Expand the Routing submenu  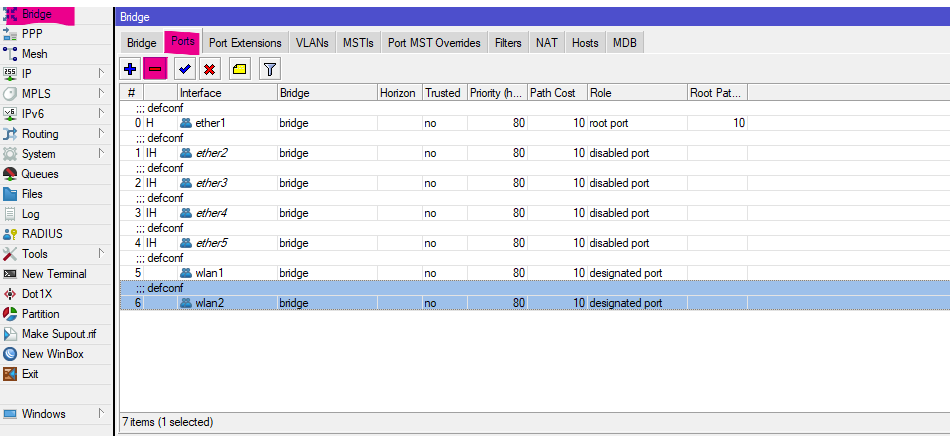[x=101, y=134]
